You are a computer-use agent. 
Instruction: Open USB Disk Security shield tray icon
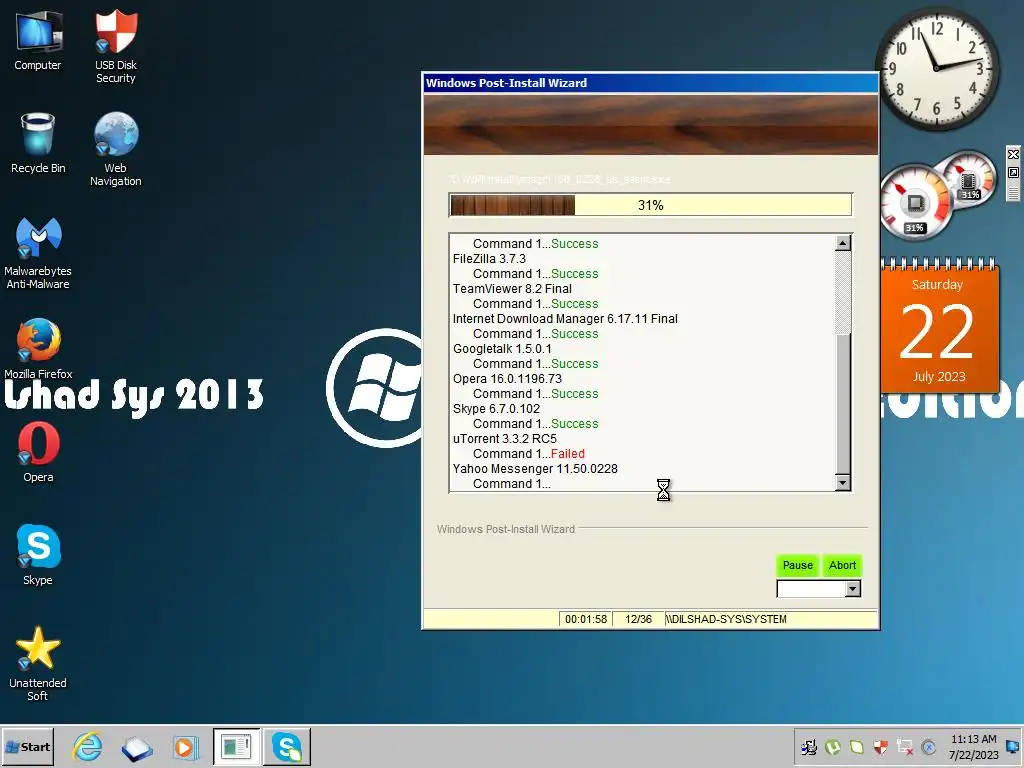[x=880, y=746]
